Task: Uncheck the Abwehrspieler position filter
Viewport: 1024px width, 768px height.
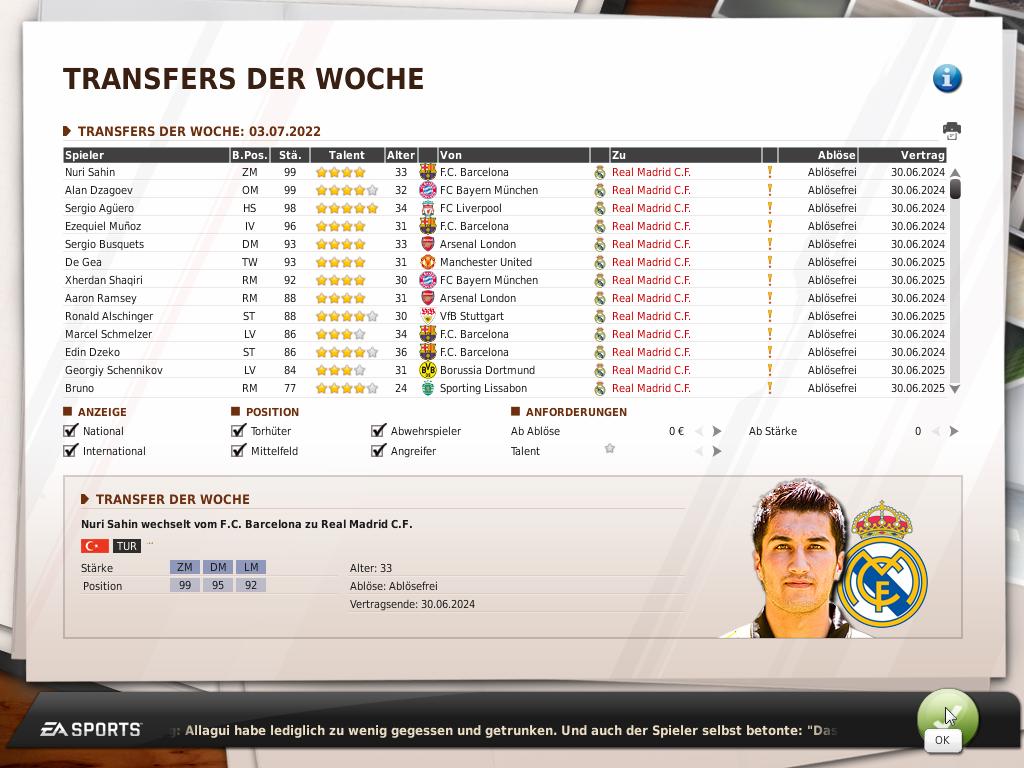Action: 378,430
